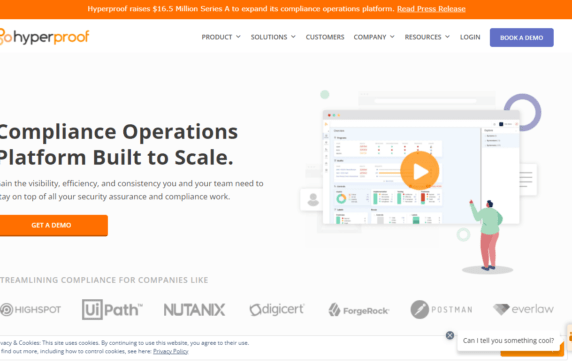Click the everlaw logo
Image resolution: width=572 pixels, height=364 pixels.
click(x=523, y=309)
